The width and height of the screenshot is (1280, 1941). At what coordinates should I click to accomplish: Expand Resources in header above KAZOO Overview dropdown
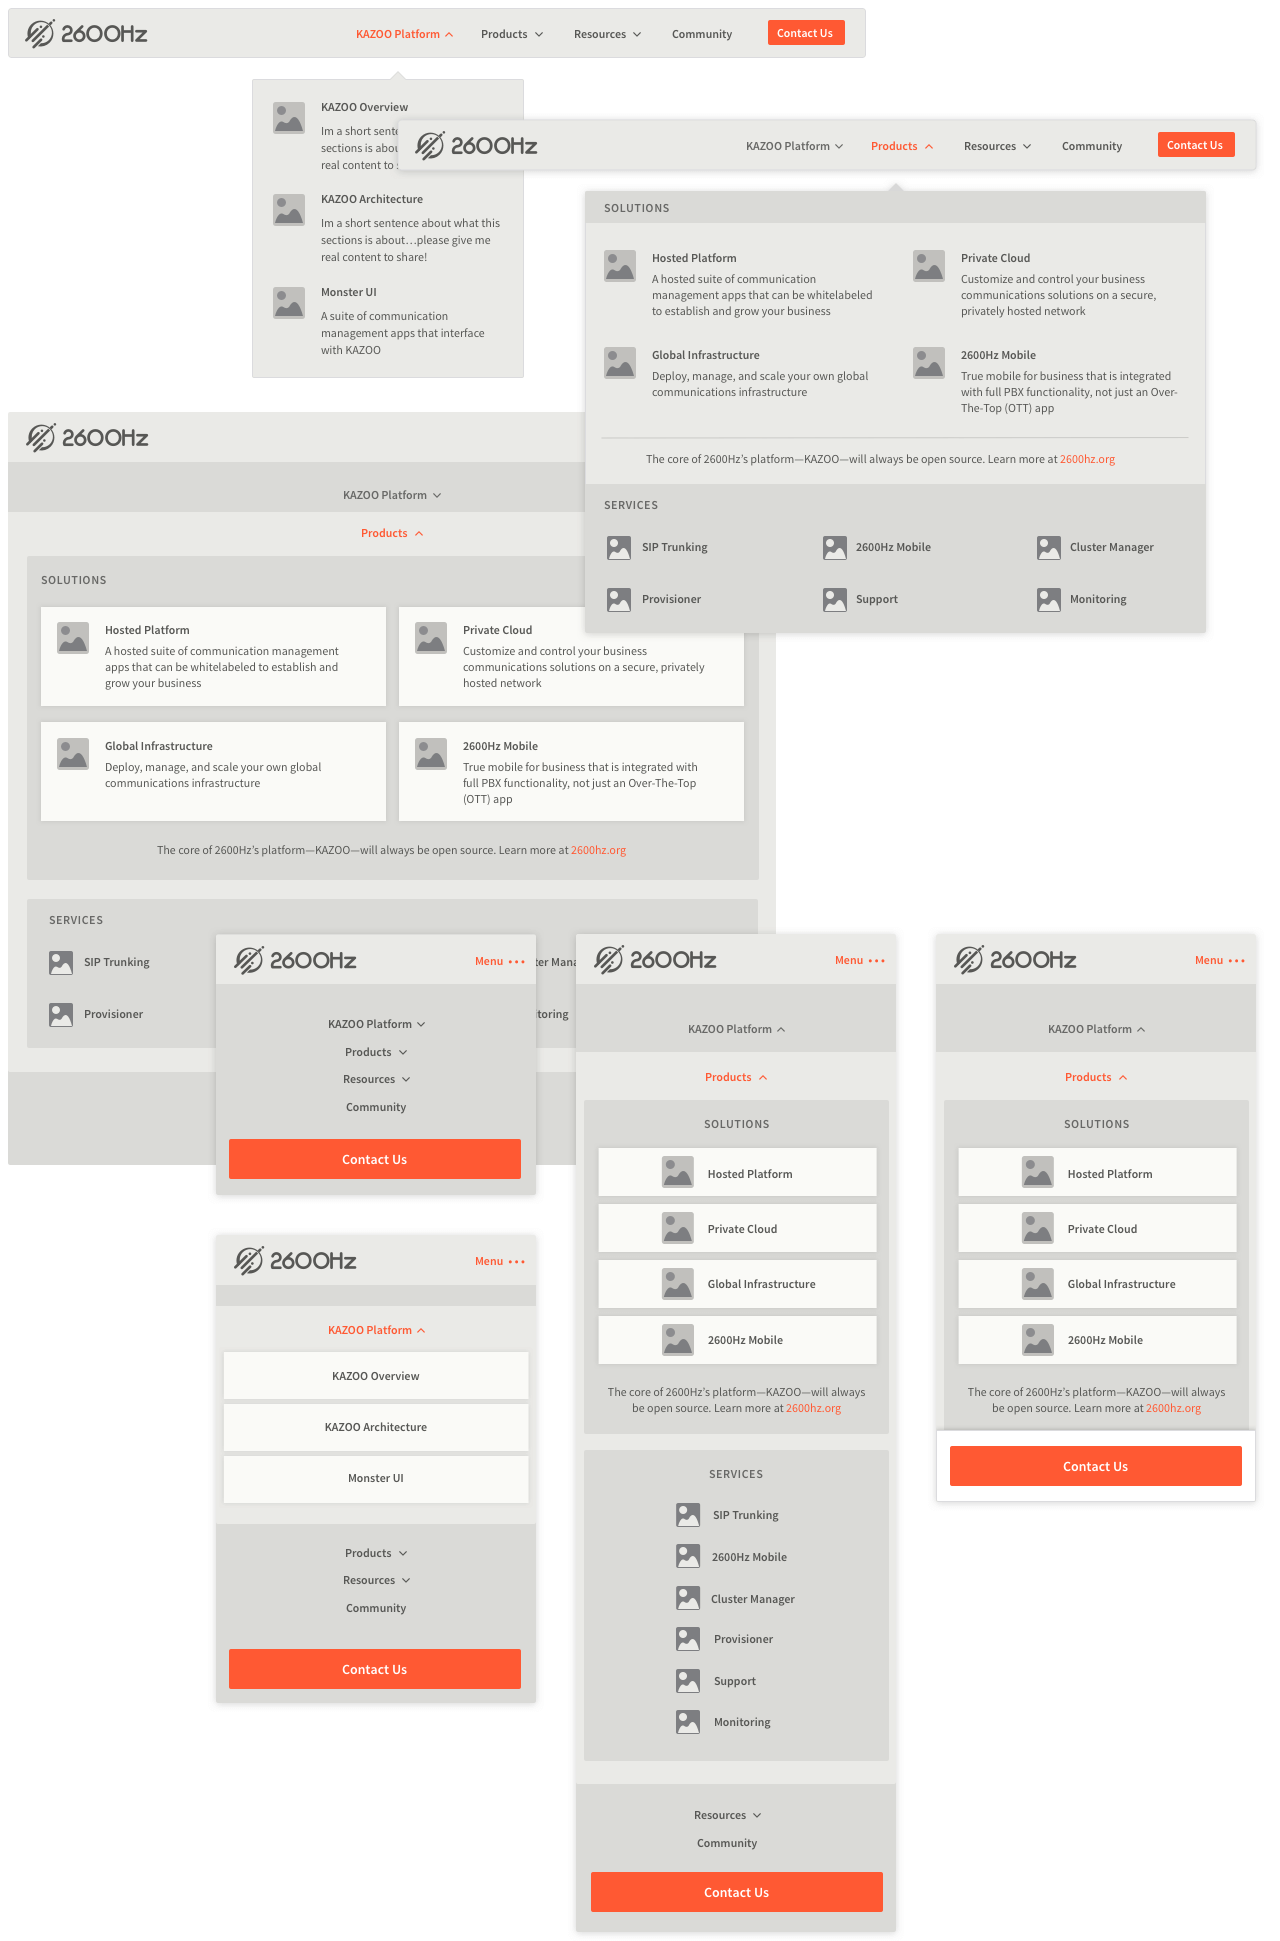click(607, 34)
